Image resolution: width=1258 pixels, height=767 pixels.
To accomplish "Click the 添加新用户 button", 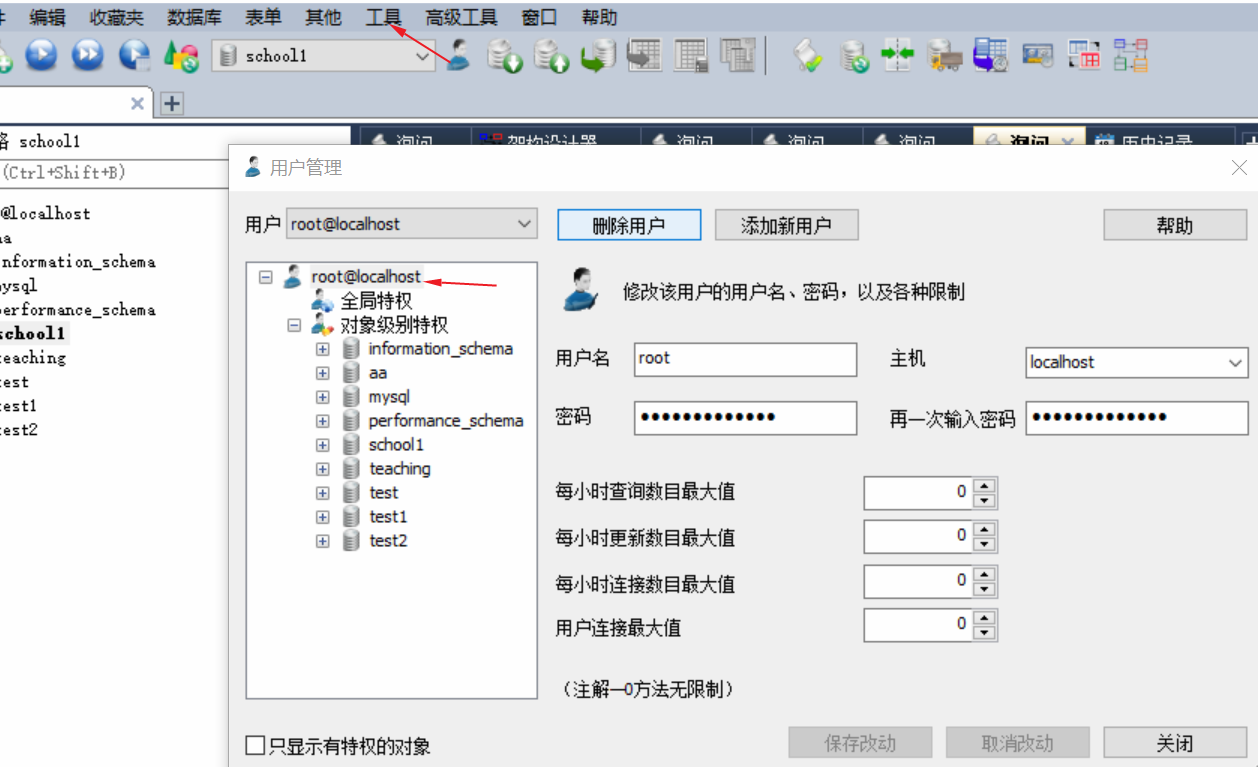I will (786, 224).
